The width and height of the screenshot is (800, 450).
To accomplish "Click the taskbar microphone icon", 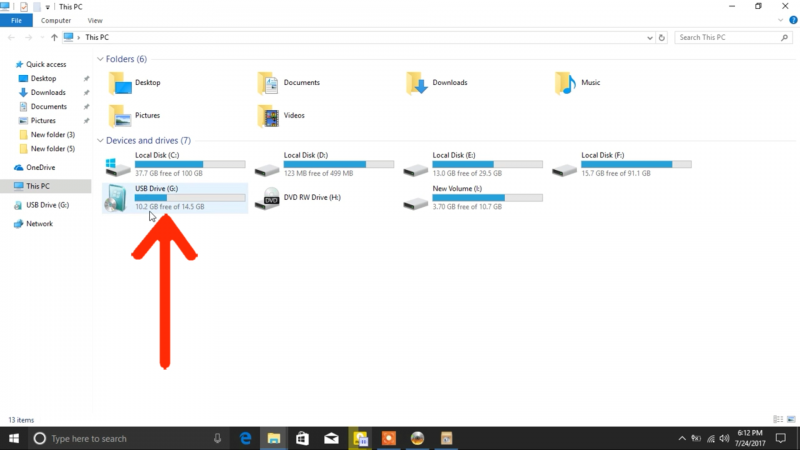I will [217, 438].
